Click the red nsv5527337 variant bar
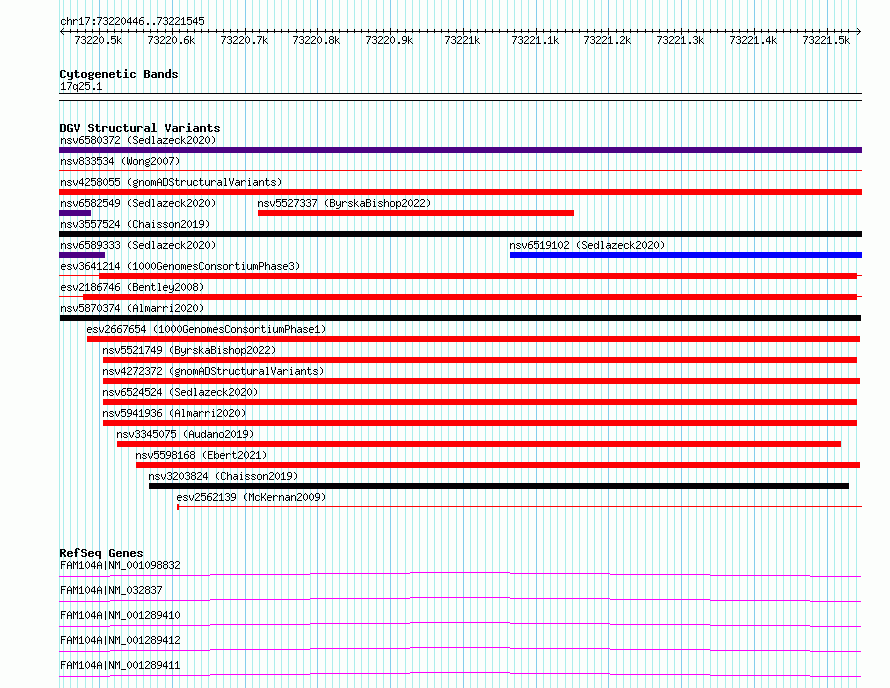Viewport: 890px width, 688px height. (x=416, y=213)
